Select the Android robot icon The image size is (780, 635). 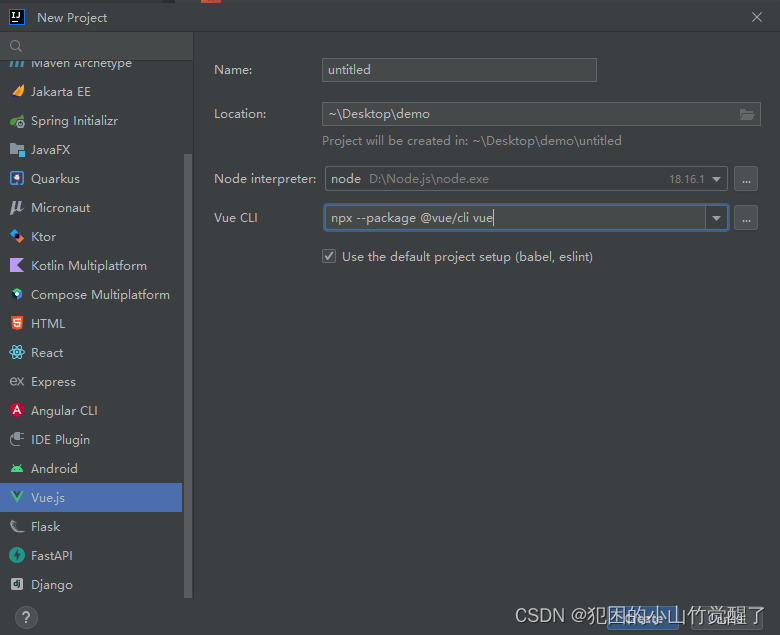pos(17,468)
